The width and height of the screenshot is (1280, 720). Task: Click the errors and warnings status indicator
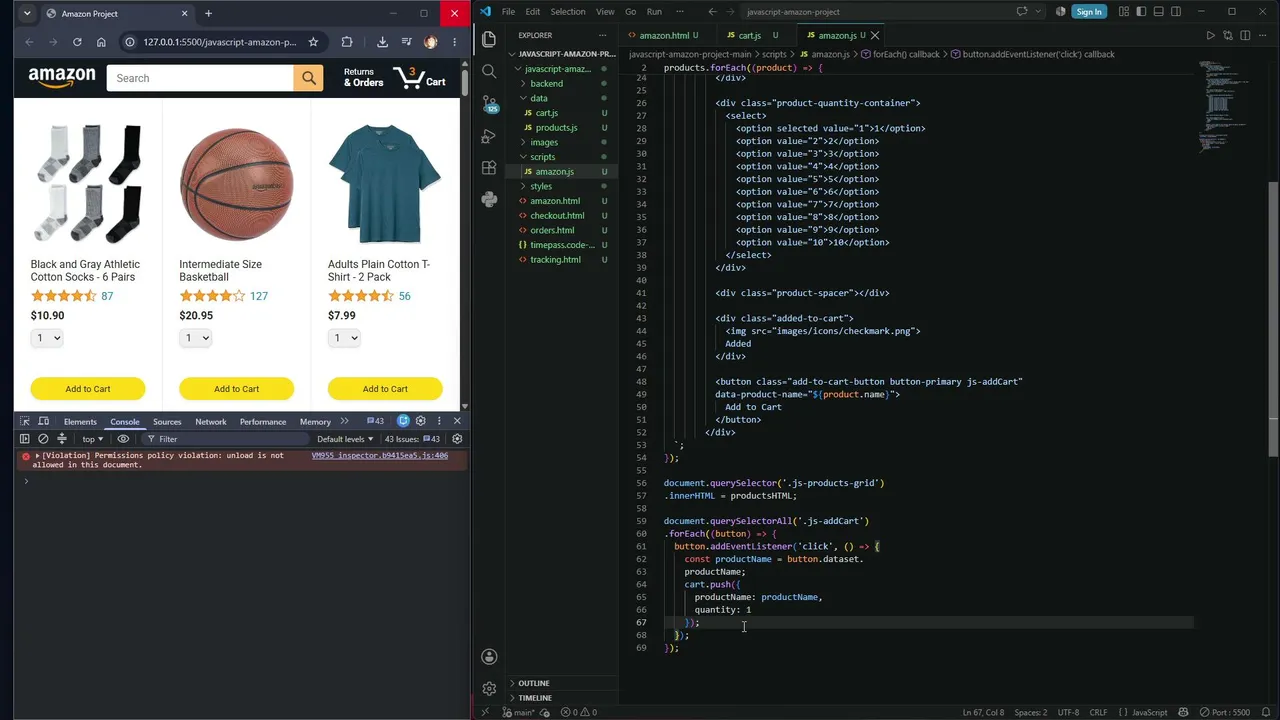[x=579, y=712]
